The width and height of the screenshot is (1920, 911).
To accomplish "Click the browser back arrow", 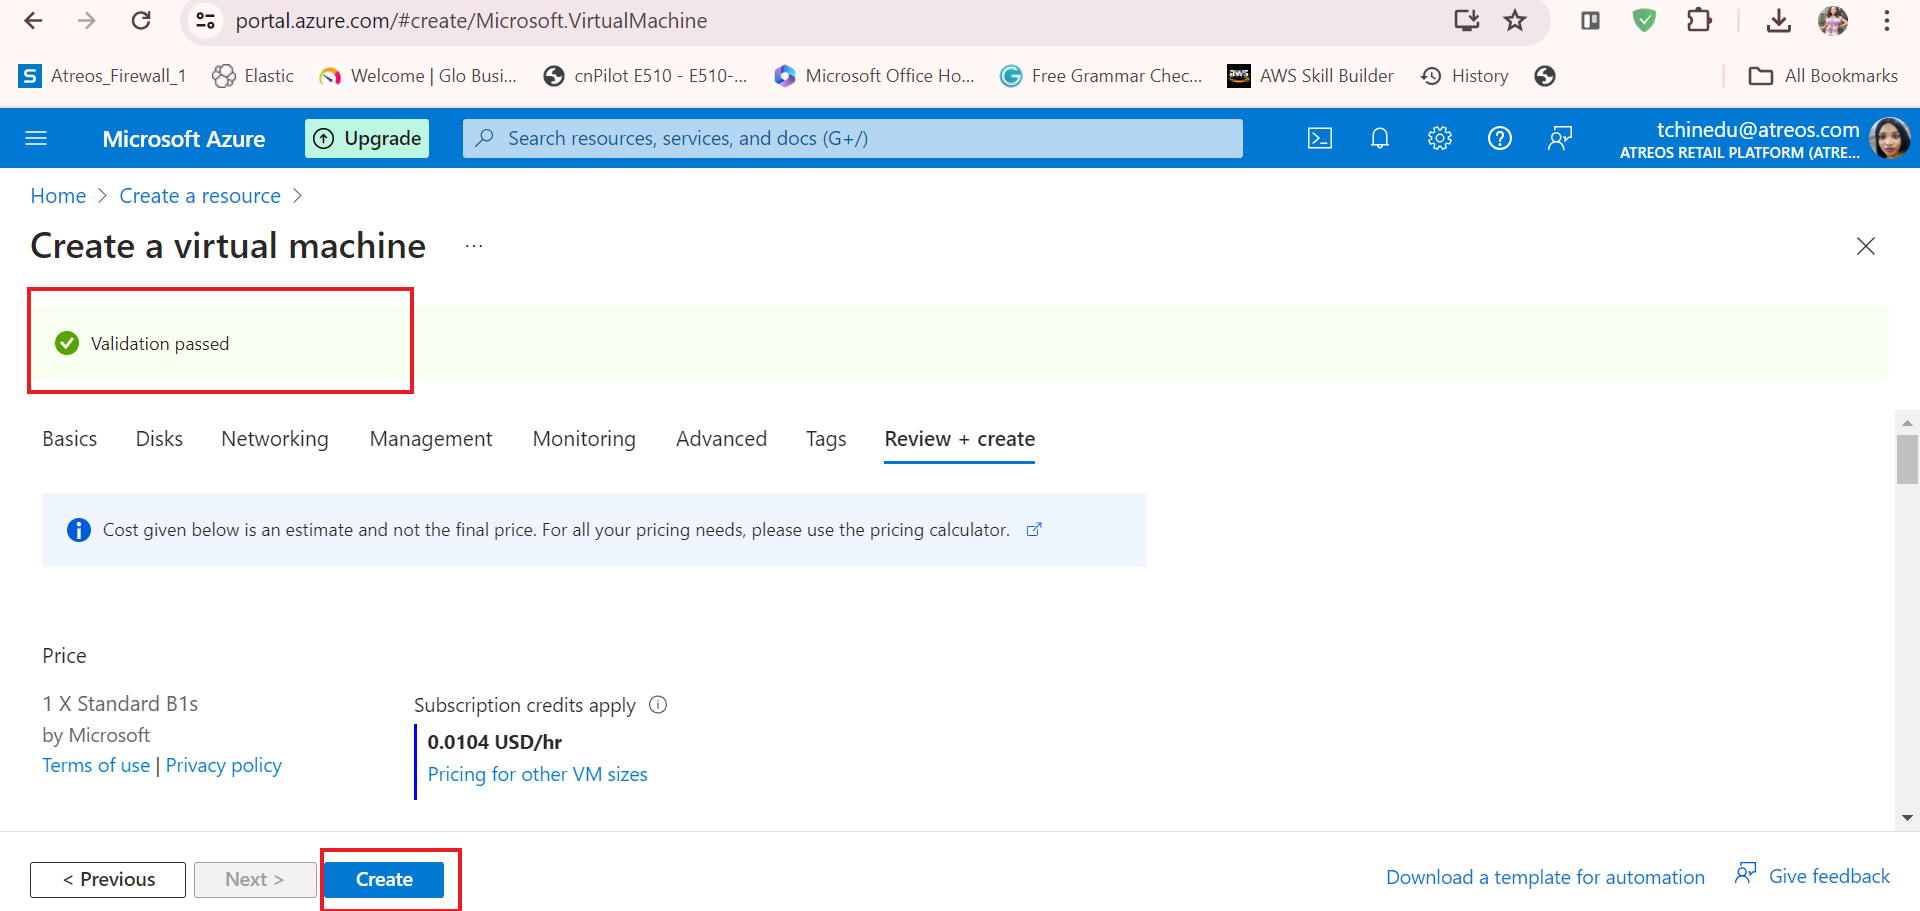I will (33, 21).
